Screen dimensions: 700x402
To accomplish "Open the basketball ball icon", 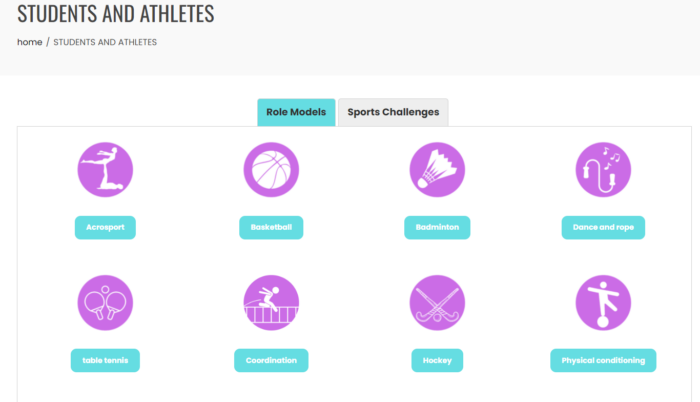I will (271, 170).
